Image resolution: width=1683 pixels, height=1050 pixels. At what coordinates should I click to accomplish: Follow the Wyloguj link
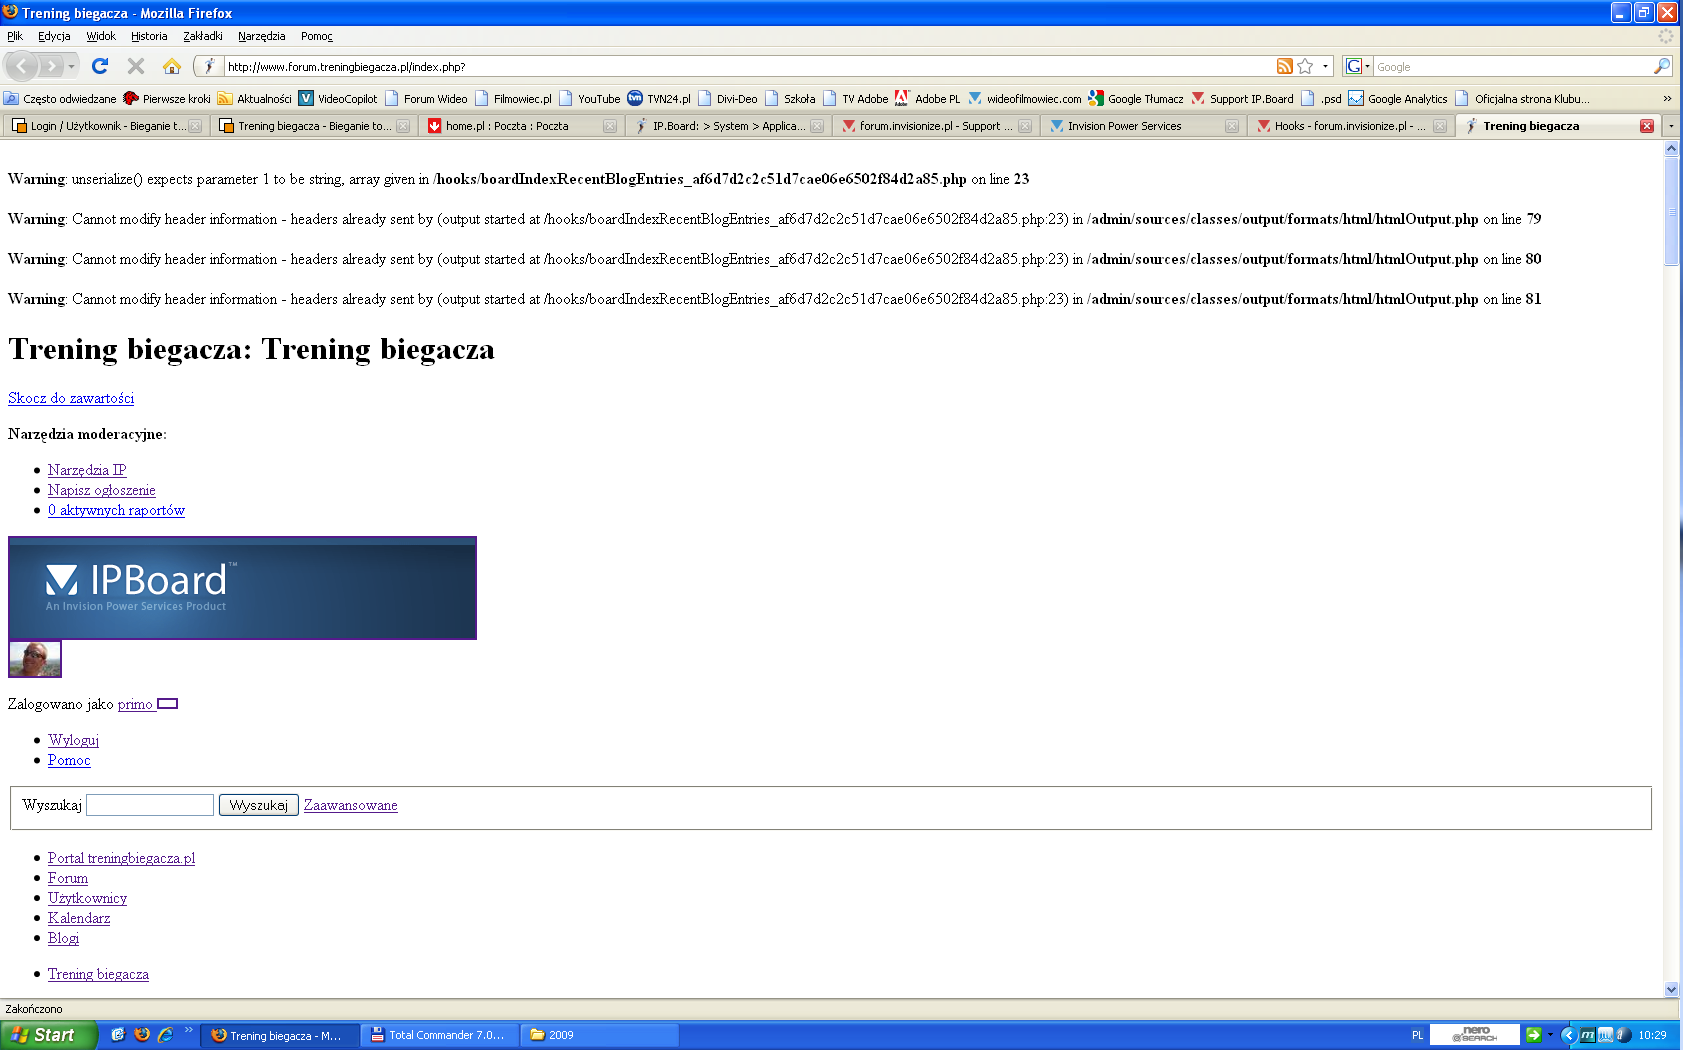click(73, 740)
